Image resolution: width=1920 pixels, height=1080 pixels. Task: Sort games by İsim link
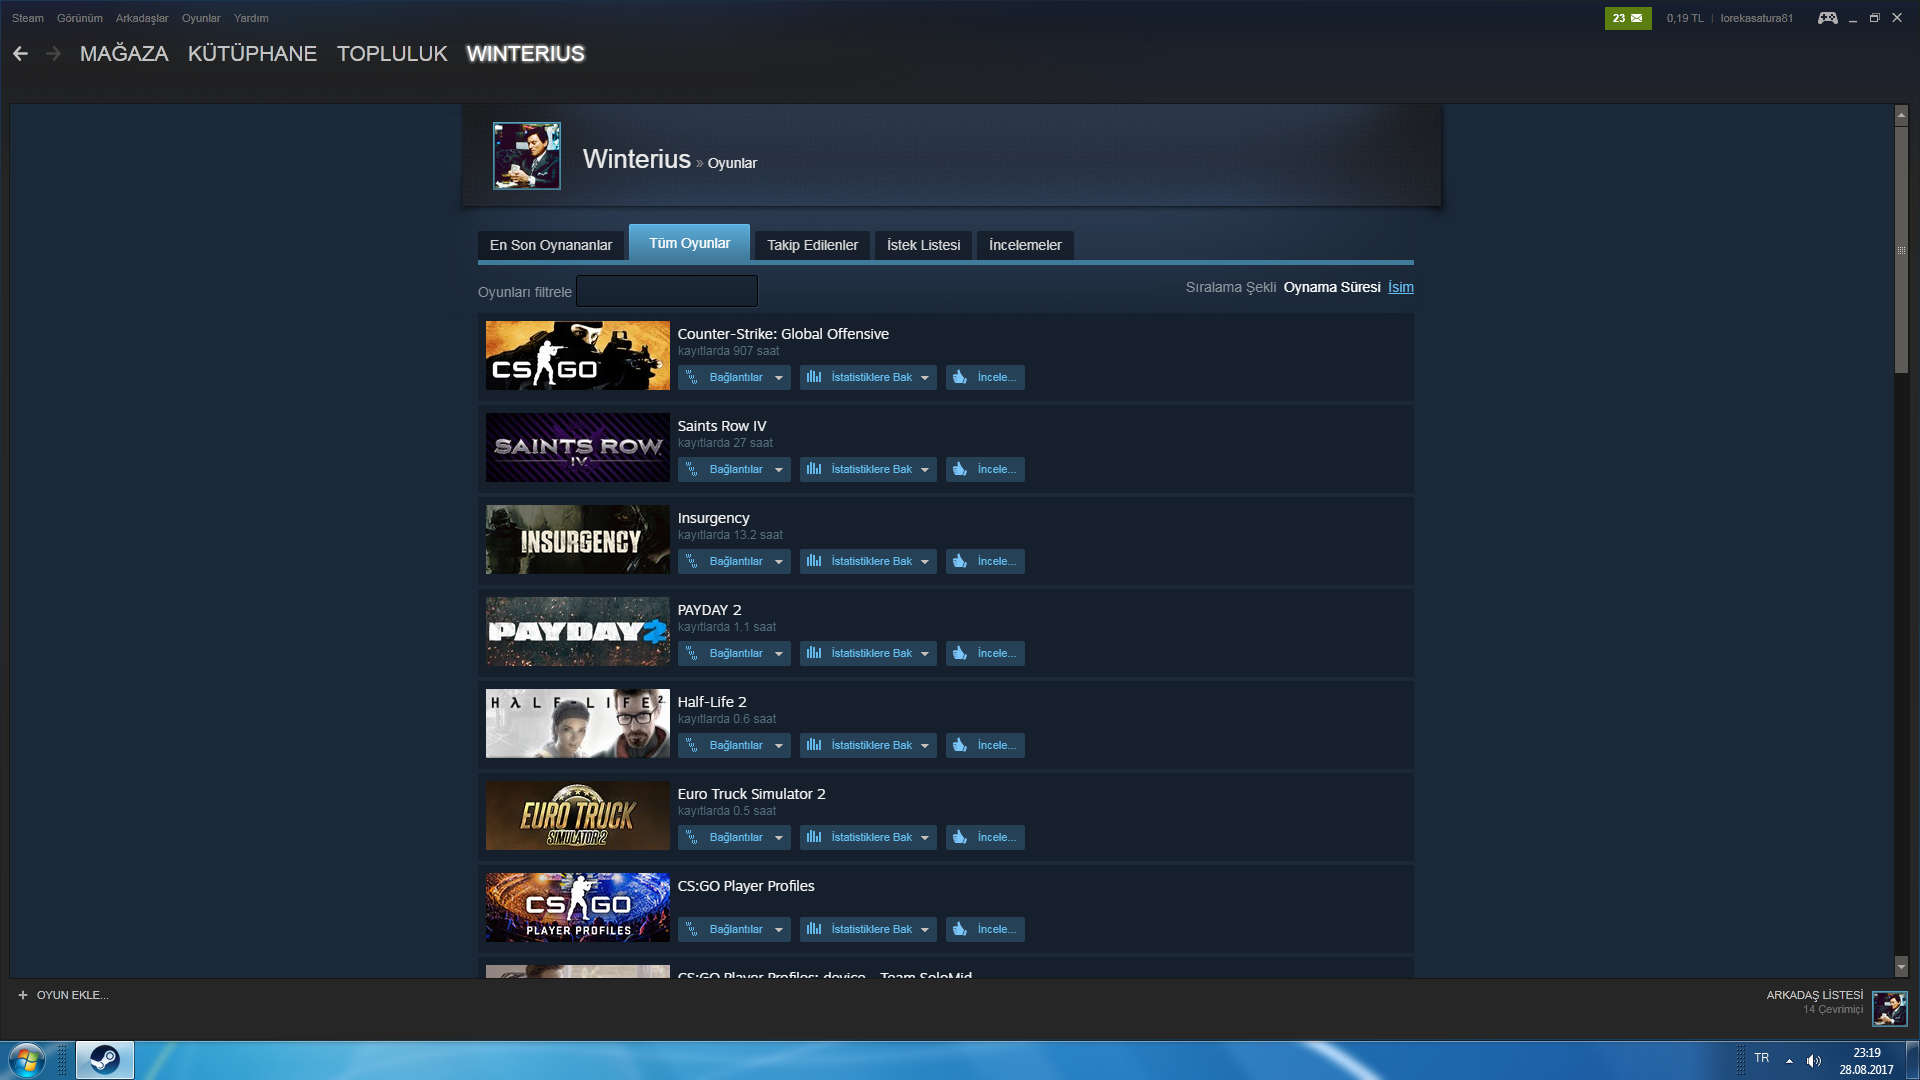pos(1400,287)
